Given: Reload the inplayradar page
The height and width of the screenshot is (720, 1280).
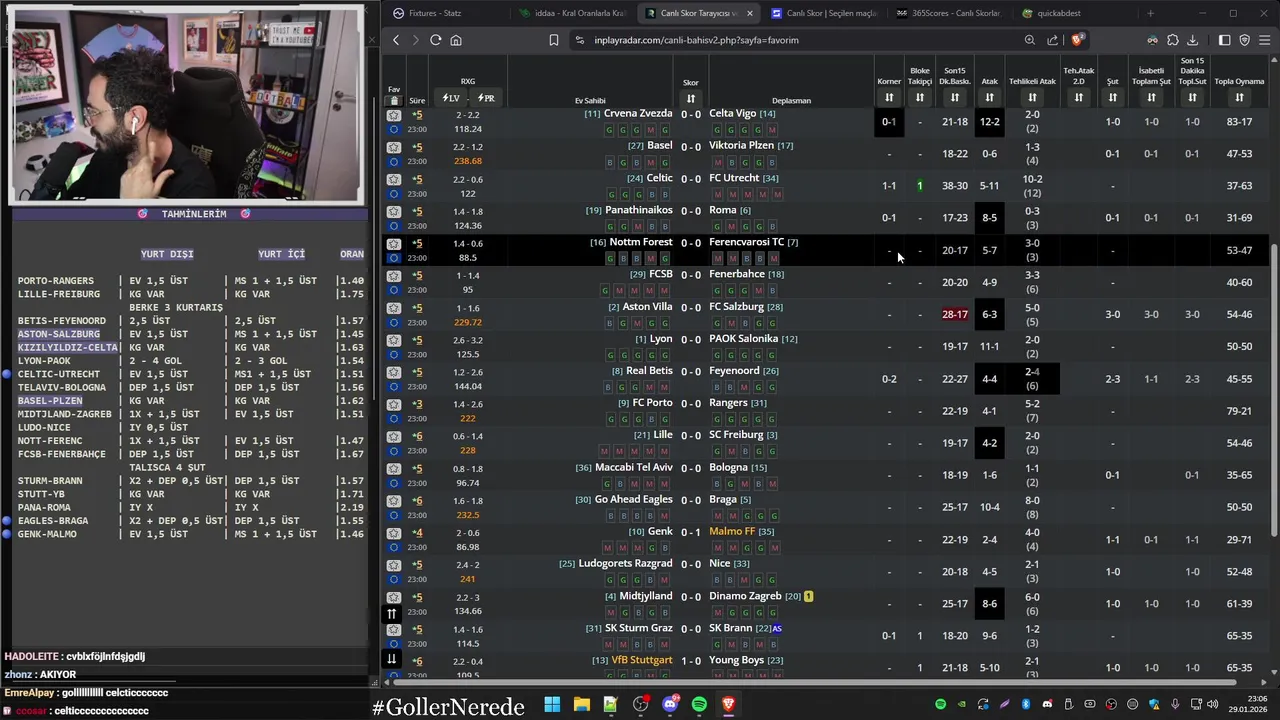Looking at the screenshot, I should coord(435,40).
